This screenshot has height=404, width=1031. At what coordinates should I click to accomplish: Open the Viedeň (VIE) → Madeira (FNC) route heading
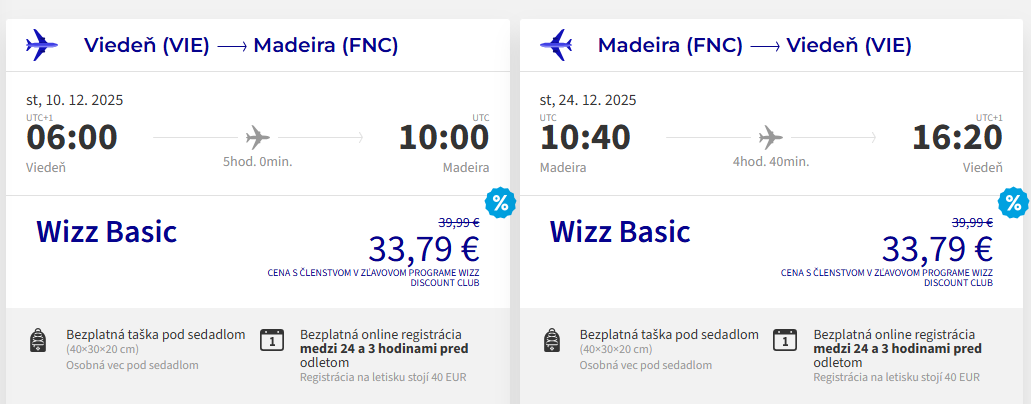coord(241,45)
